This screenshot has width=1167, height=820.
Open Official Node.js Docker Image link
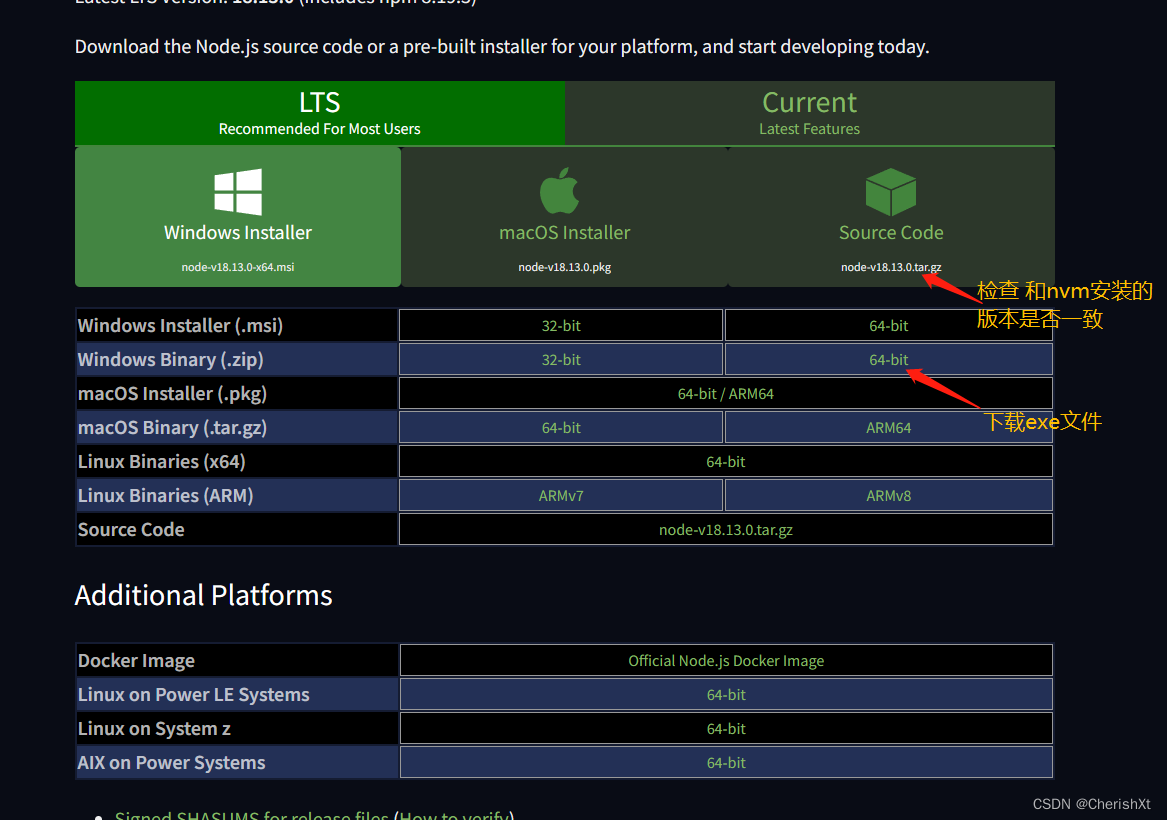pyautogui.click(x=726, y=661)
